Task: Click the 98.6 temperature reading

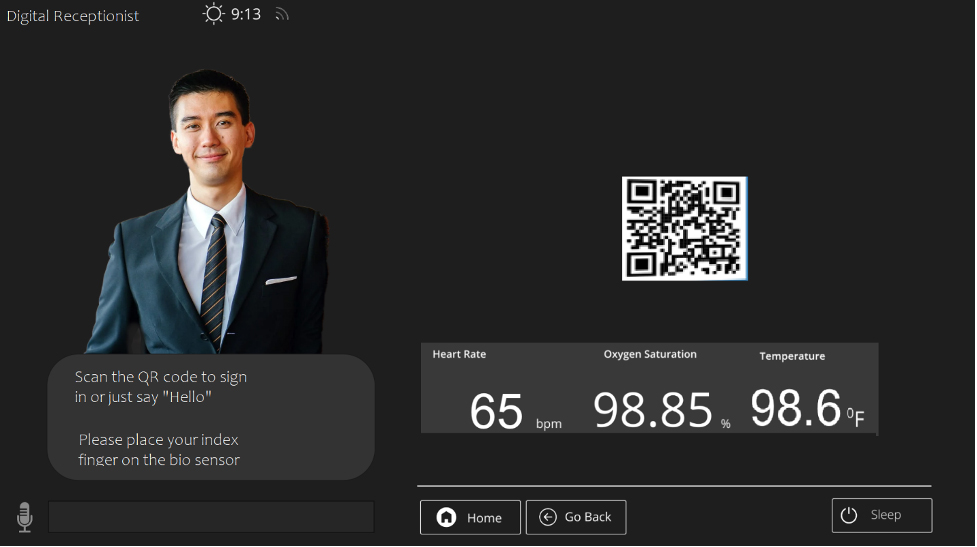Action: (x=796, y=408)
